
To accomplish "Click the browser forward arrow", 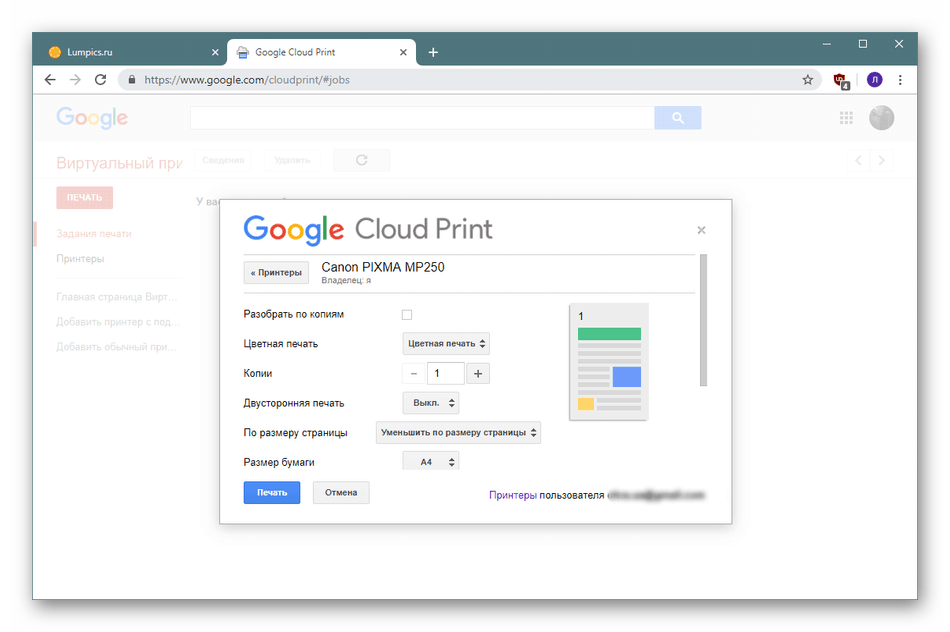I will pos(75,79).
